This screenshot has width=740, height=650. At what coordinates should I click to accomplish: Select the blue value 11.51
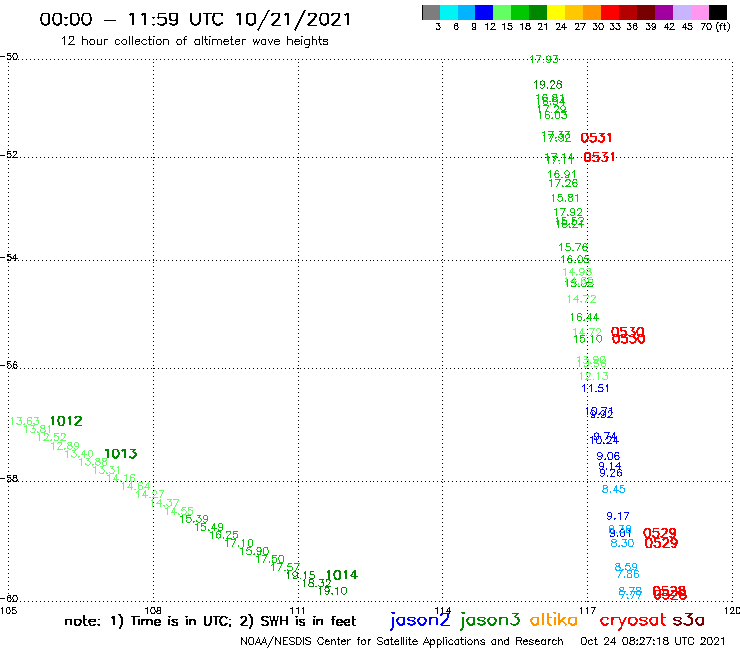point(595,388)
